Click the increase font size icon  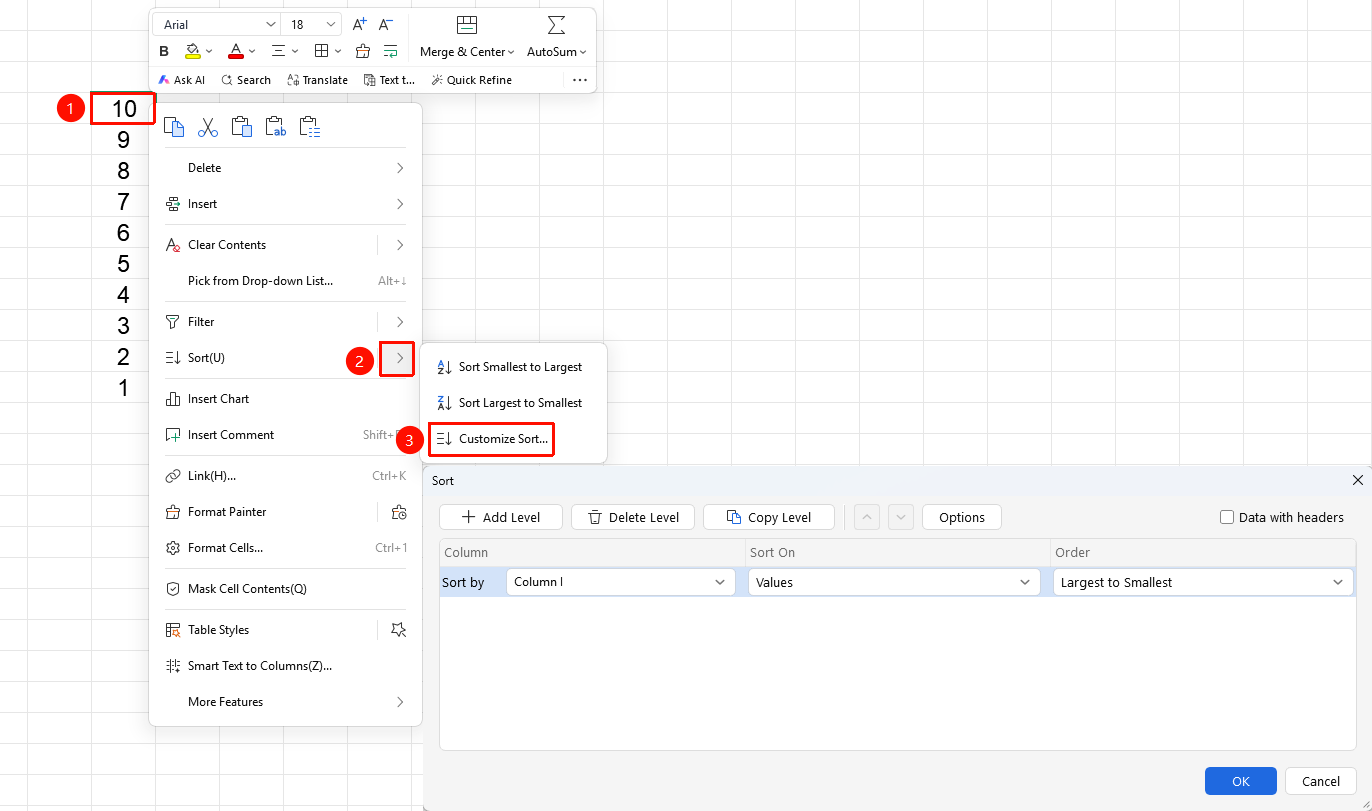coord(360,24)
